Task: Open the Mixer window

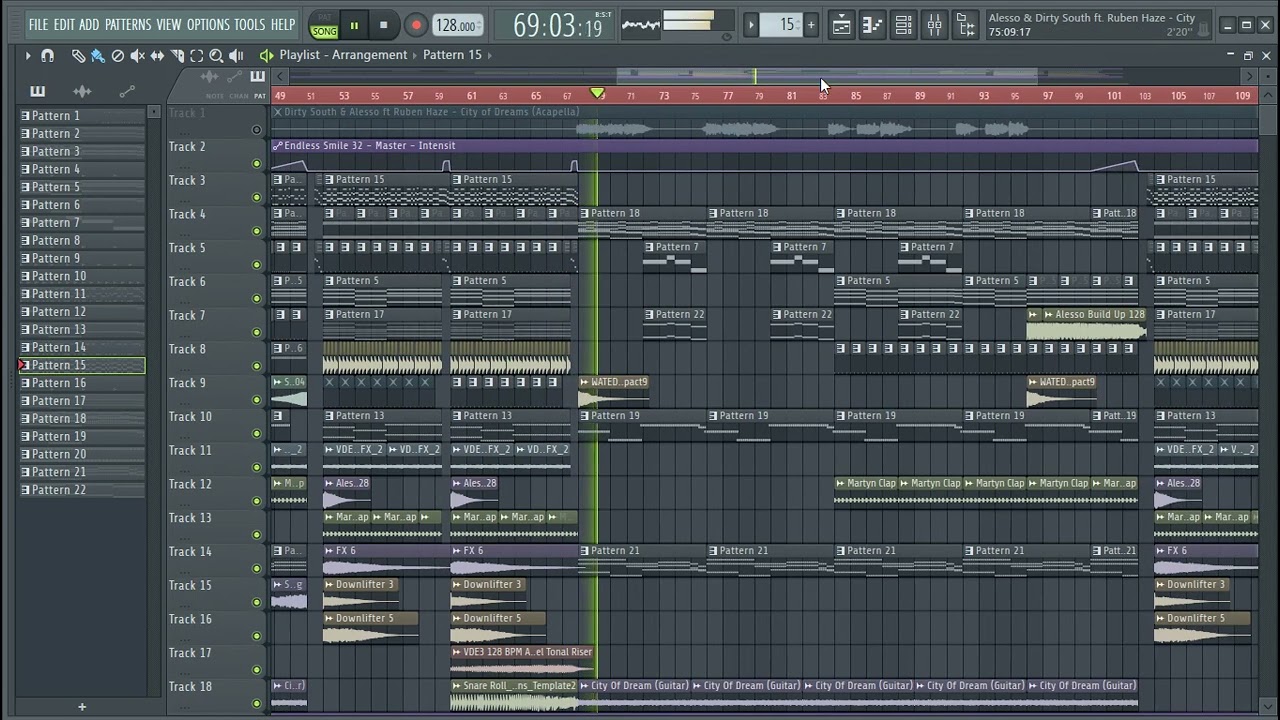Action: tap(934, 25)
